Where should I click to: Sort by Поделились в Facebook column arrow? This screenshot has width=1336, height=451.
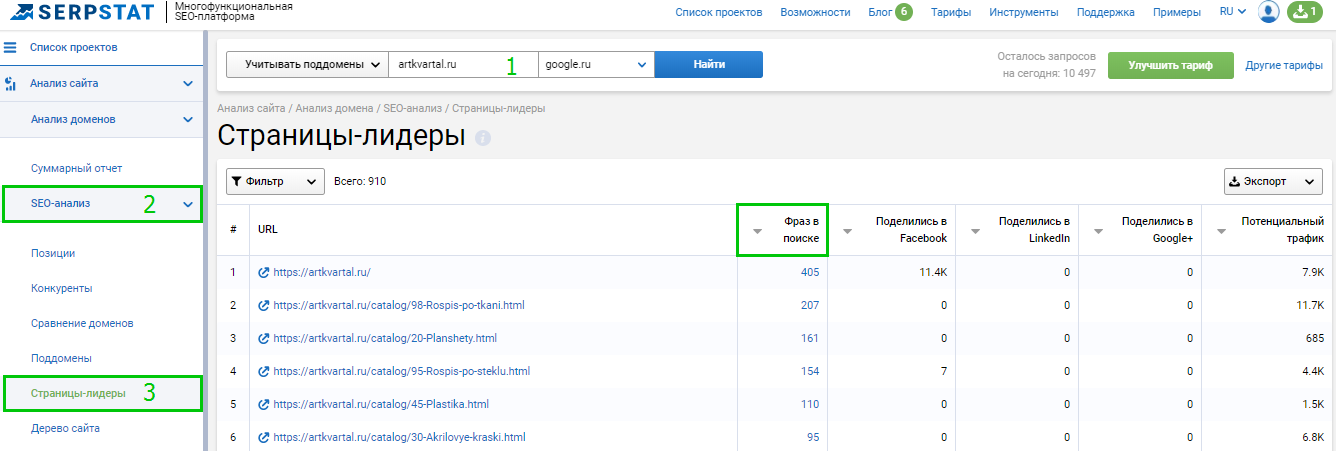coord(848,231)
